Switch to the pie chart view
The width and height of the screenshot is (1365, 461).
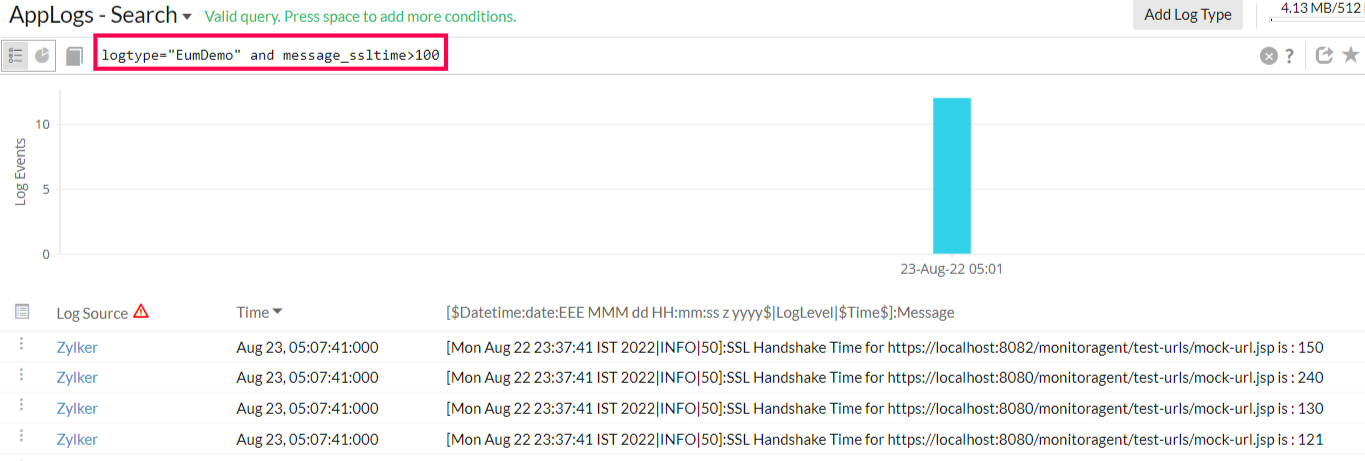point(42,56)
